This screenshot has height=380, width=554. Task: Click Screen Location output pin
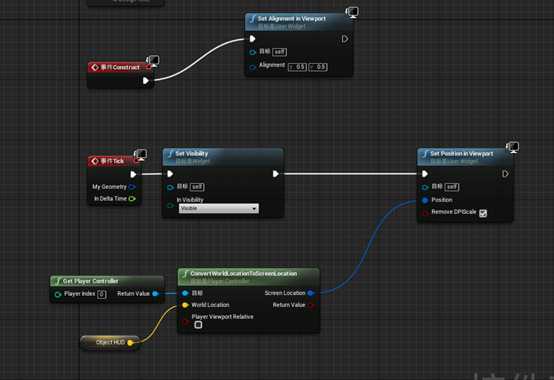311,293
